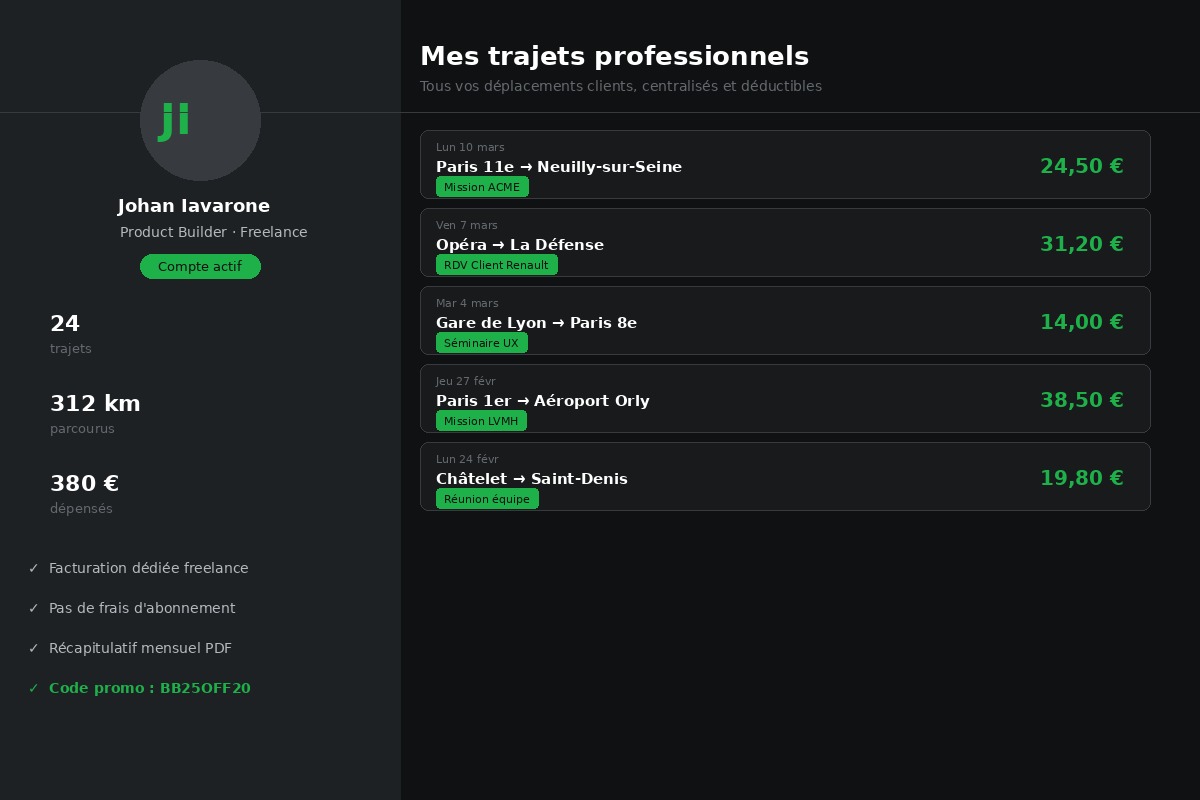Click the Compte actif badge
1200x800 pixels.
coord(200,266)
